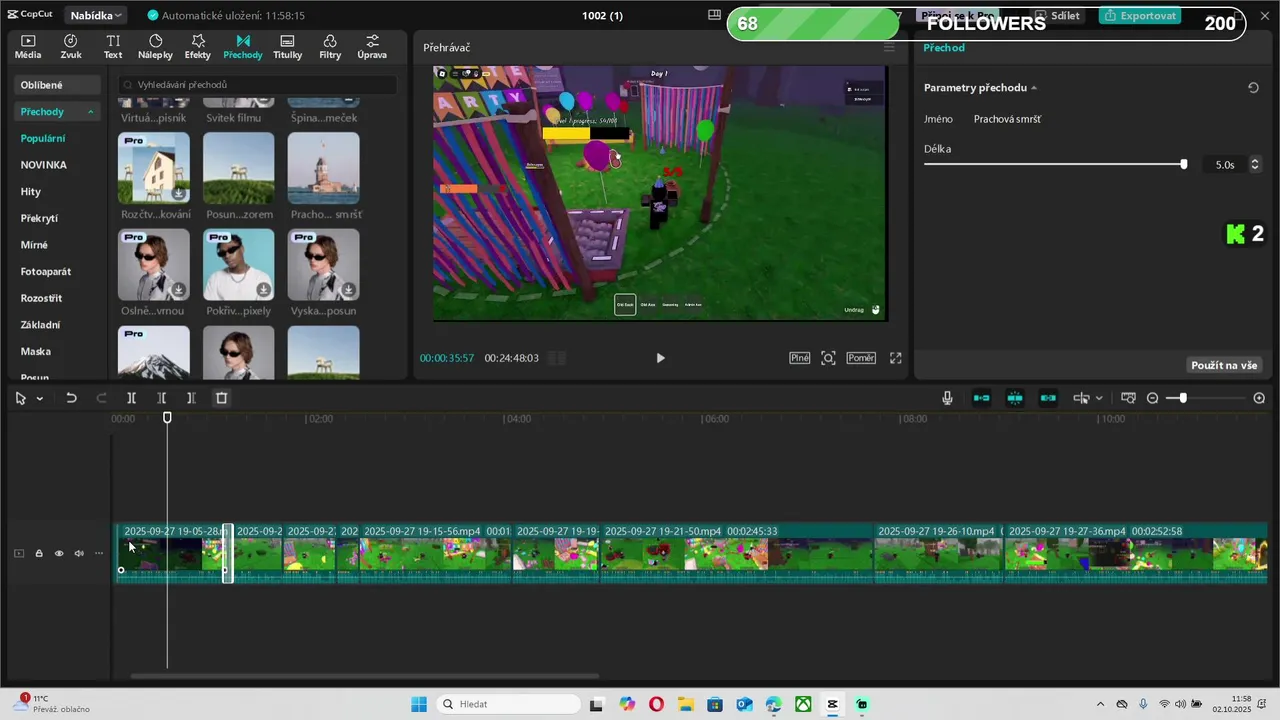Open the Efekty tab
Image resolution: width=1280 pixels, height=720 pixels.
198,47
